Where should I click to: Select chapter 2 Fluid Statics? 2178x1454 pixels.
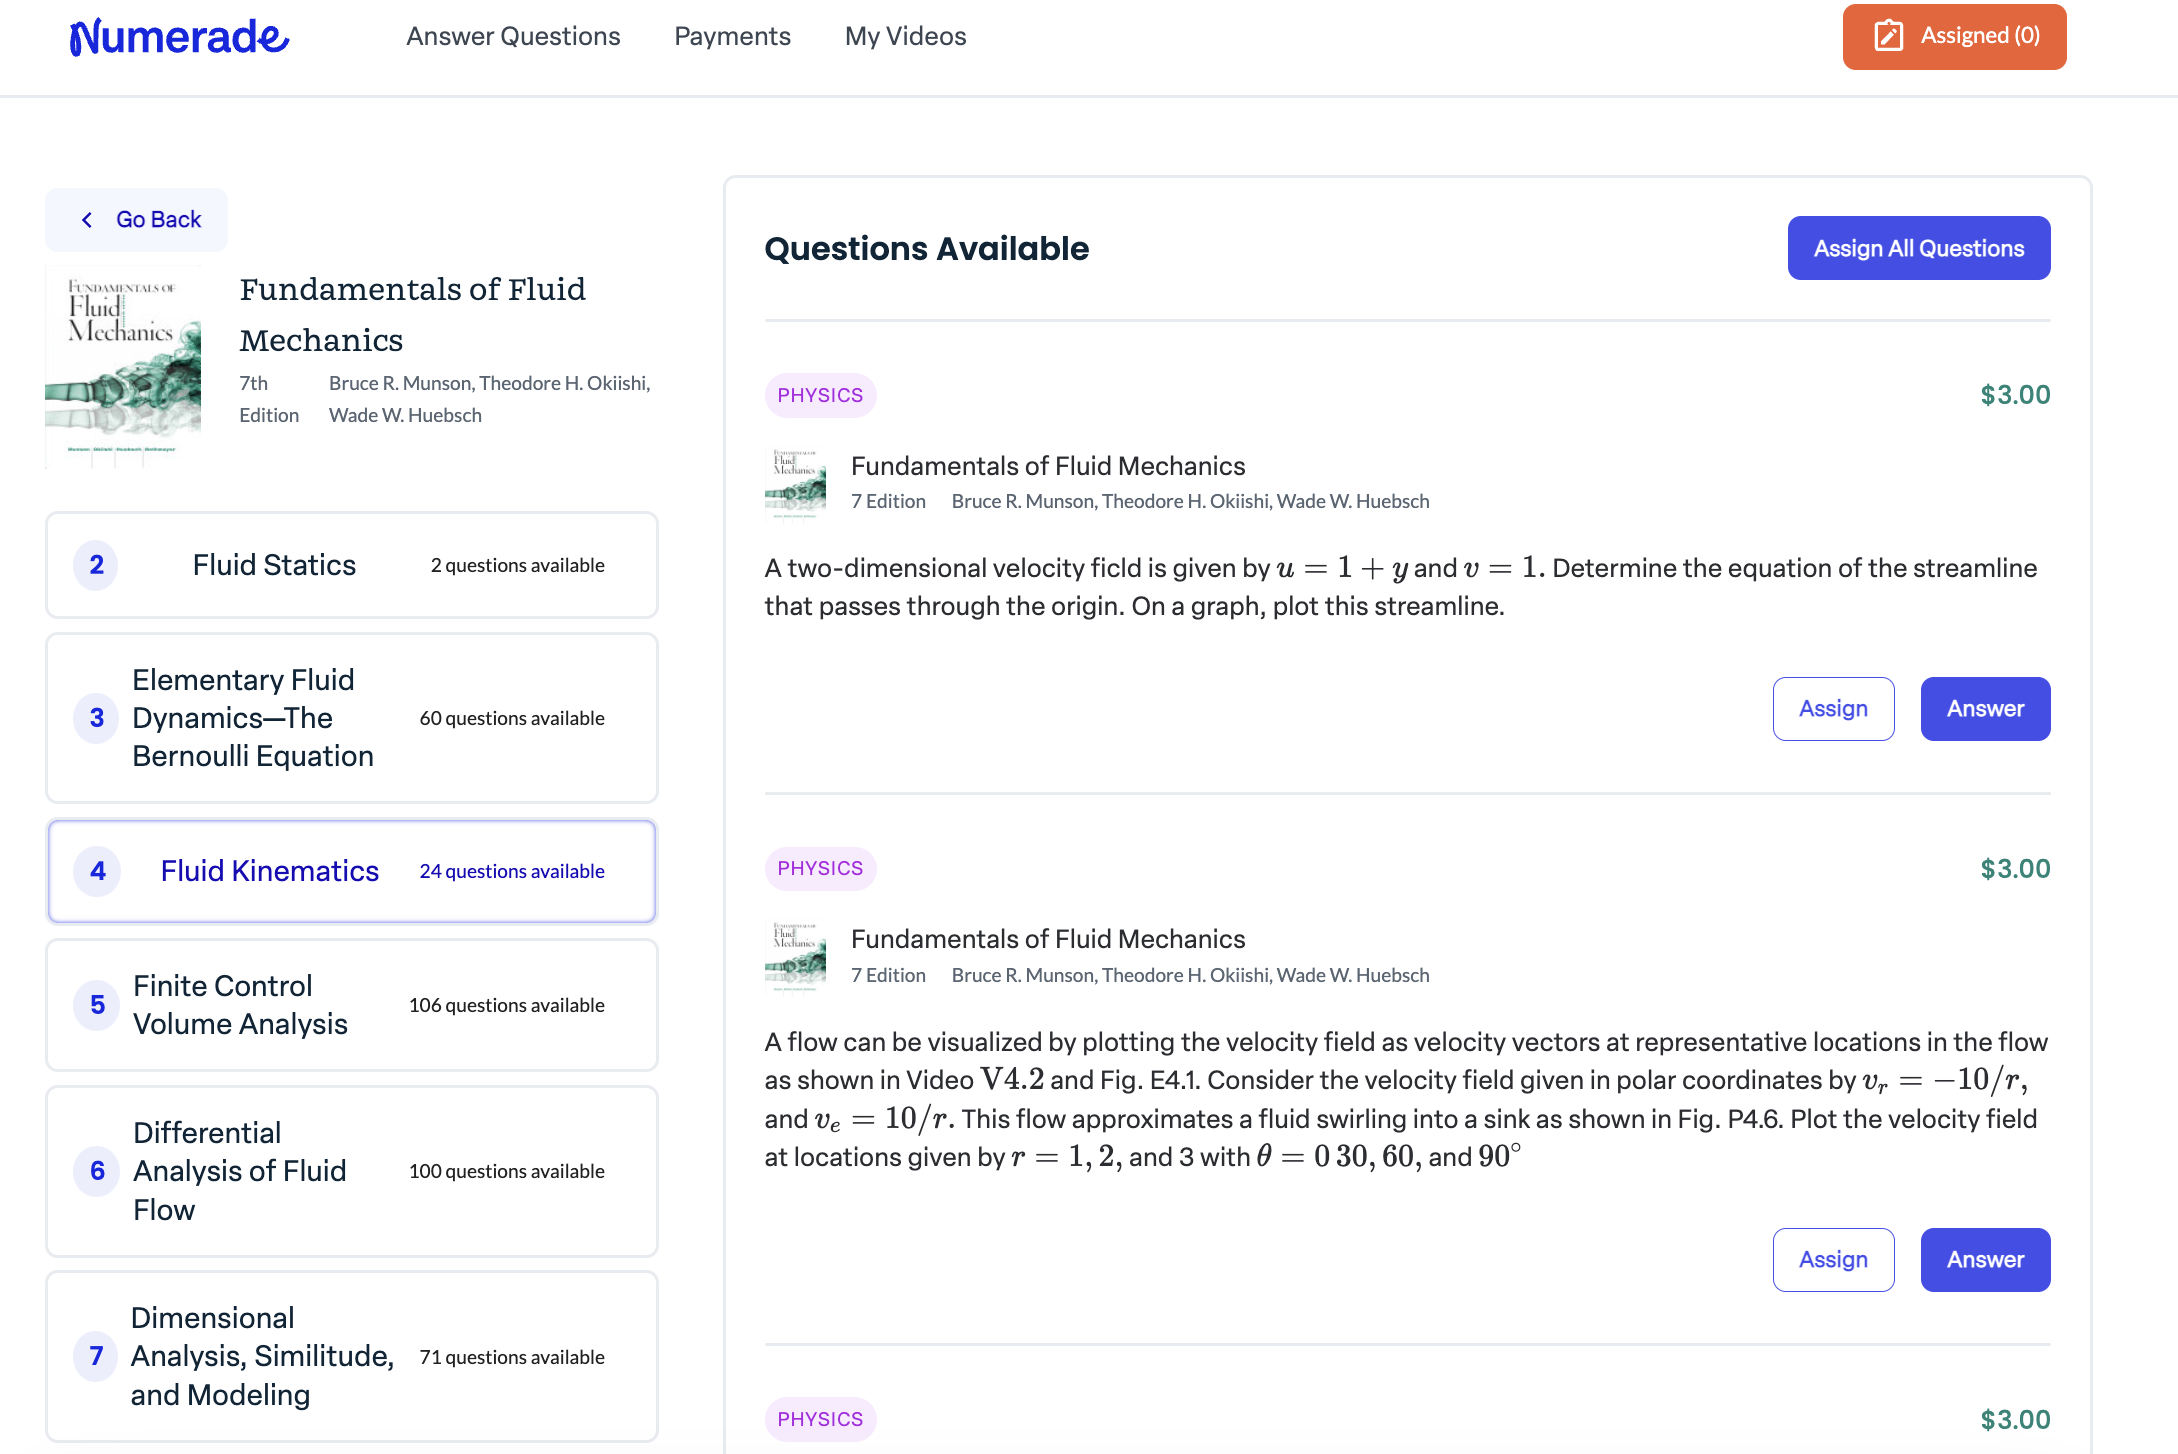(x=352, y=565)
